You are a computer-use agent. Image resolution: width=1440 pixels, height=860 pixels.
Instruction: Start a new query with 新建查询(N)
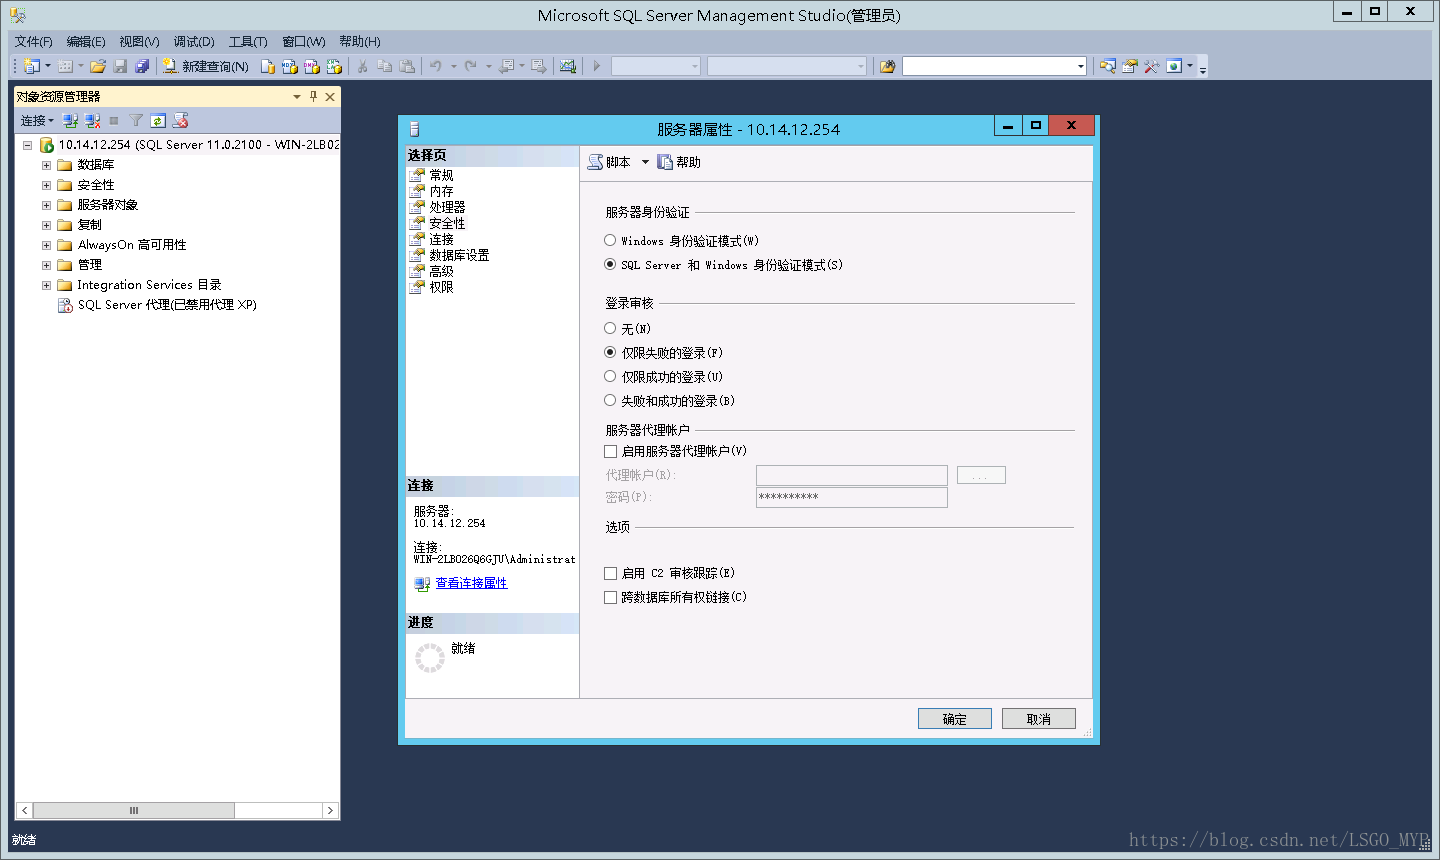click(206, 66)
